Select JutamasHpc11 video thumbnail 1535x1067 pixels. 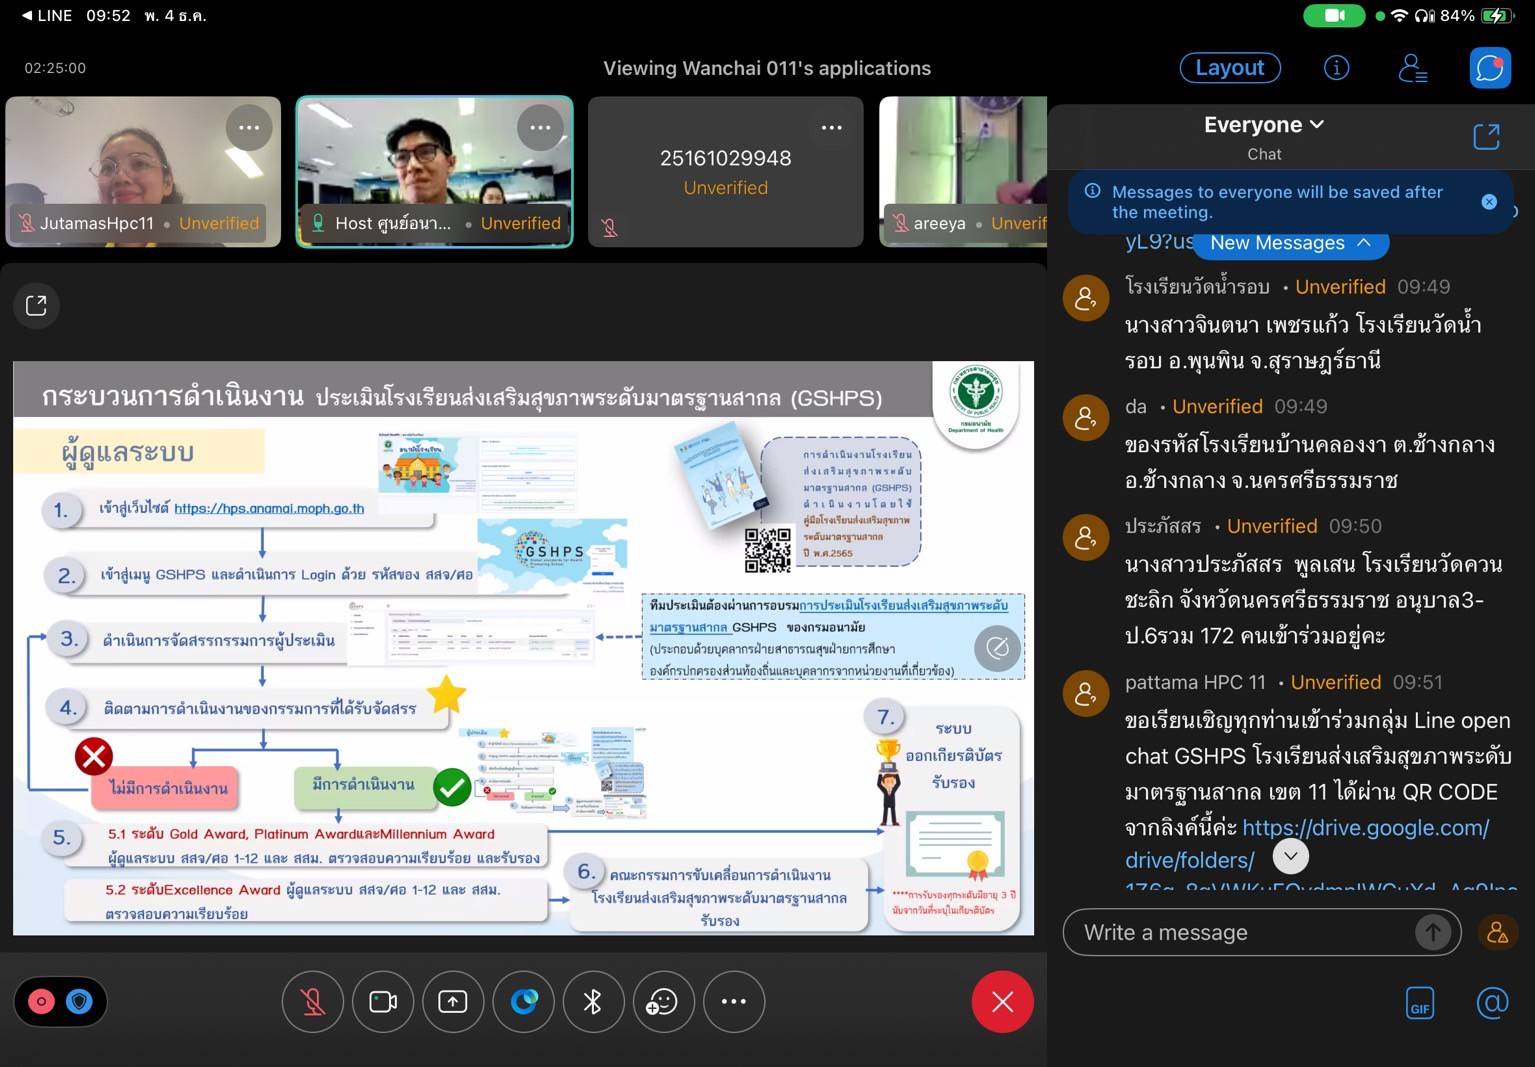click(x=143, y=171)
